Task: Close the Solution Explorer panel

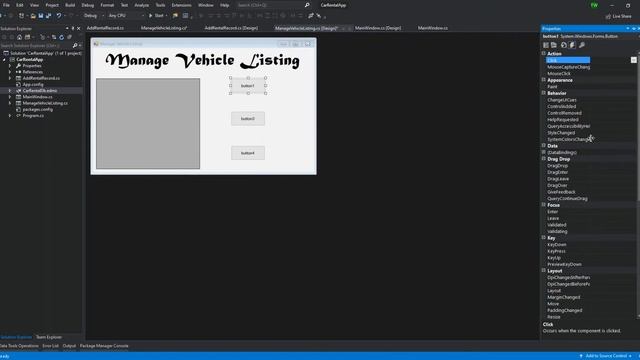Action: click(x=79, y=28)
